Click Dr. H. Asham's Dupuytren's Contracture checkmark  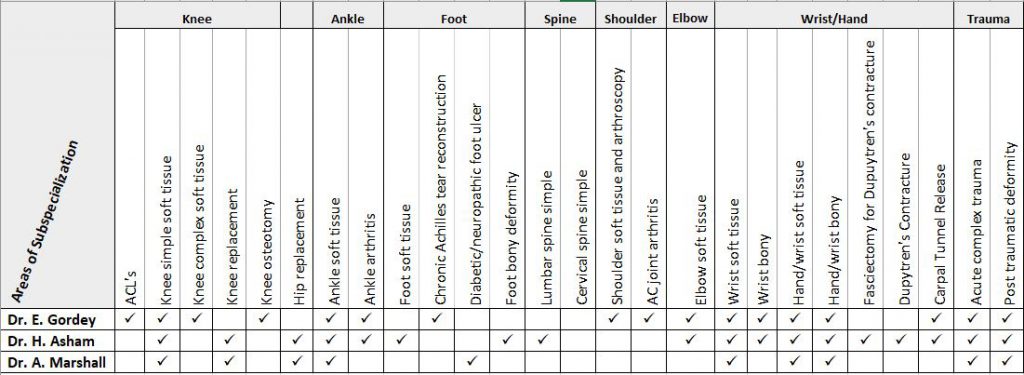(x=901, y=339)
